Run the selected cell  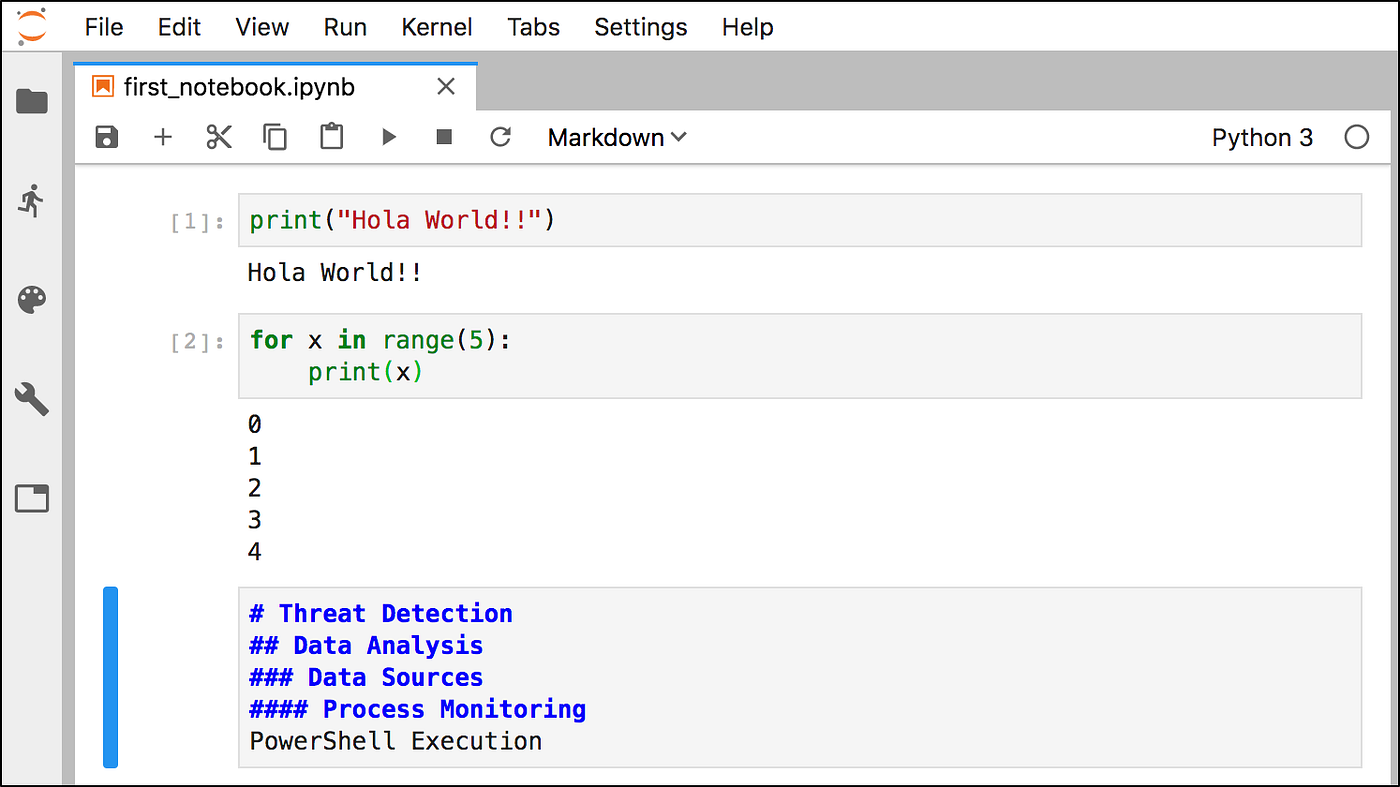pyautogui.click(x=389, y=137)
